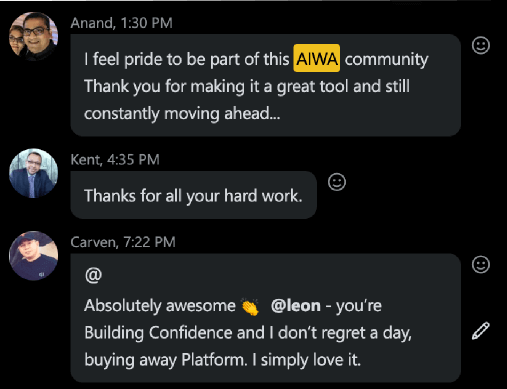The height and width of the screenshot is (389, 507).
Task: React to Anand's message with the smiley icon
Action: point(481,45)
